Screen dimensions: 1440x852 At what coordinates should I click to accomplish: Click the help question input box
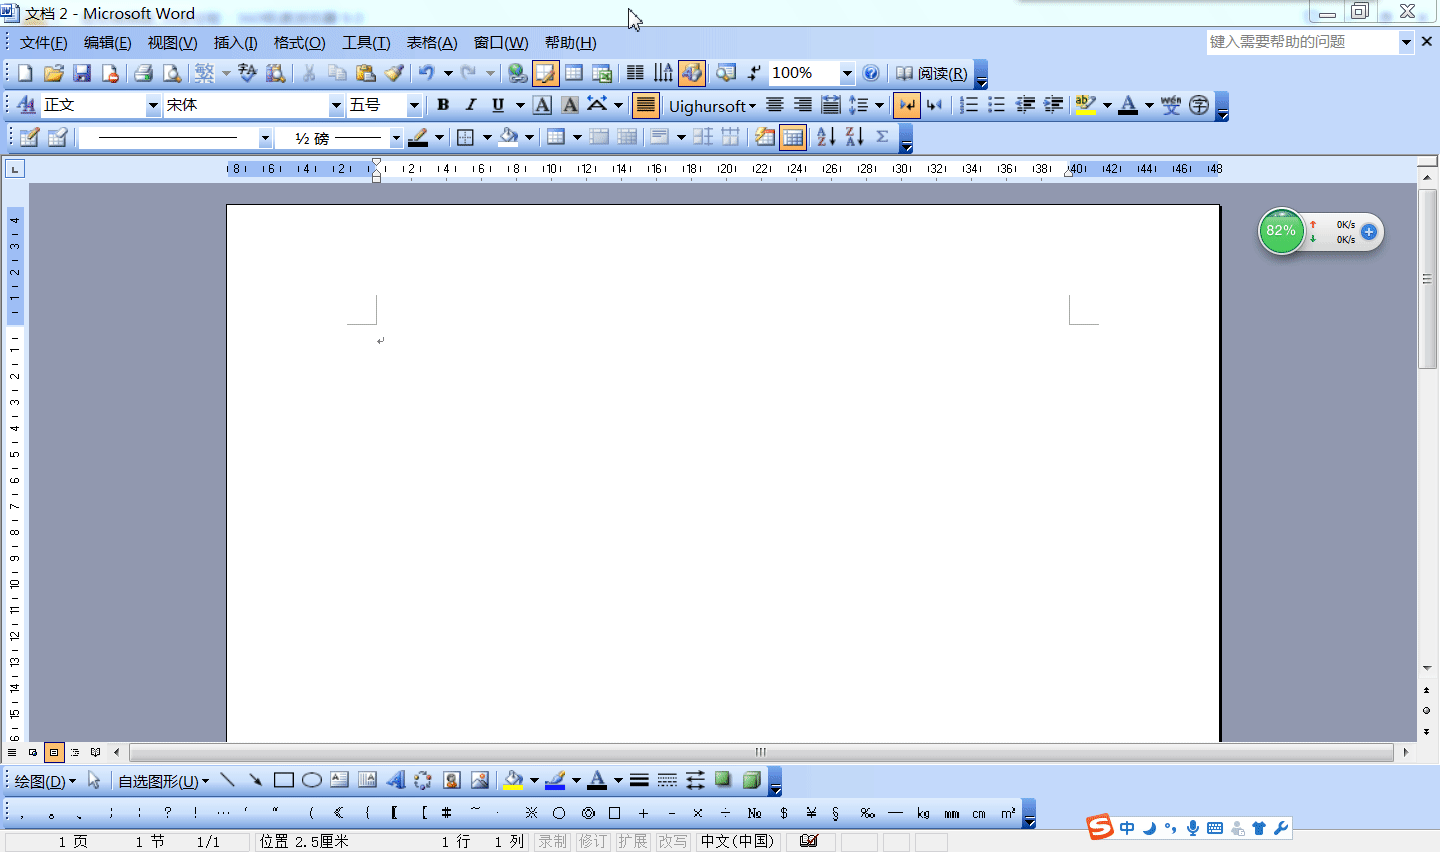[1302, 42]
